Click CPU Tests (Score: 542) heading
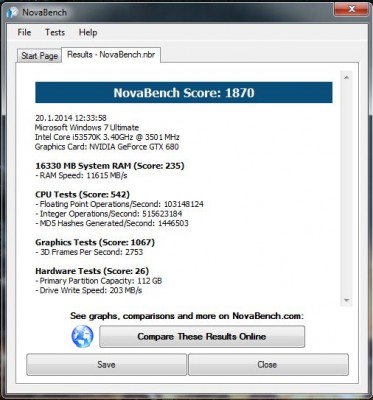 tap(82, 195)
